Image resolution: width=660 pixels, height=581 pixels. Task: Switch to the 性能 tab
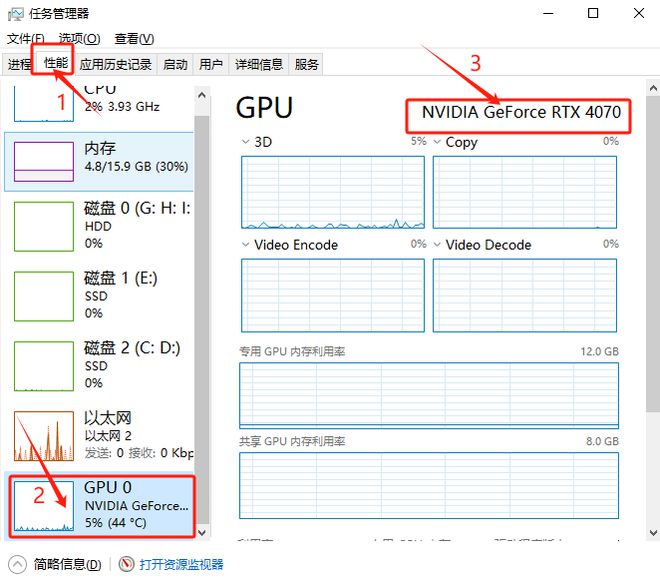point(56,64)
